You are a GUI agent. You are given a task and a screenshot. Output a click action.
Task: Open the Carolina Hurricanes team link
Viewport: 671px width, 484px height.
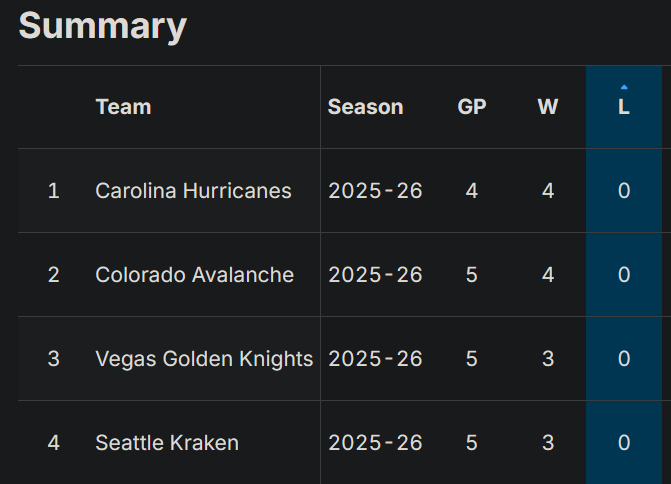tap(193, 190)
